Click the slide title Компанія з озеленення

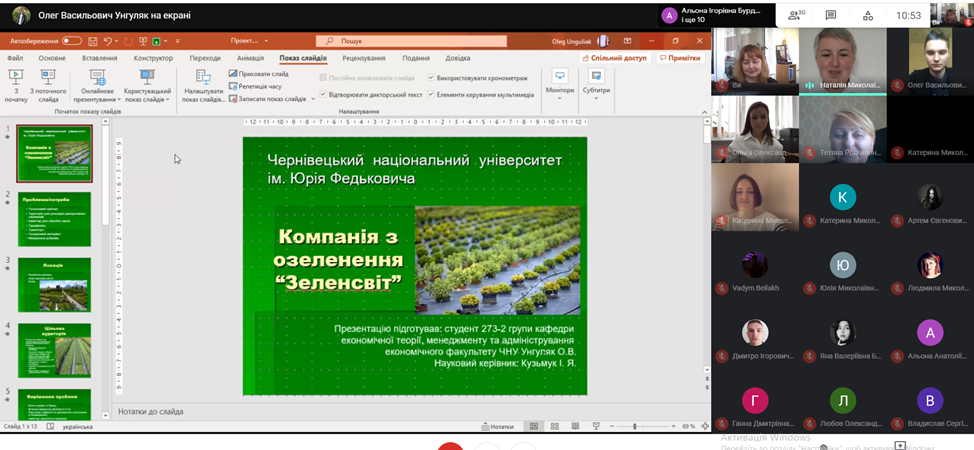click(x=338, y=260)
